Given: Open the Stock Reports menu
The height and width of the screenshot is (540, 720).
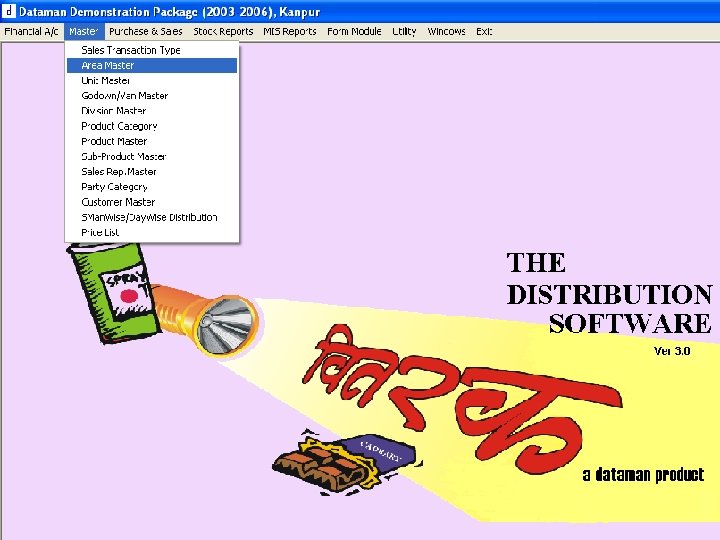Looking at the screenshot, I should (223, 32).
